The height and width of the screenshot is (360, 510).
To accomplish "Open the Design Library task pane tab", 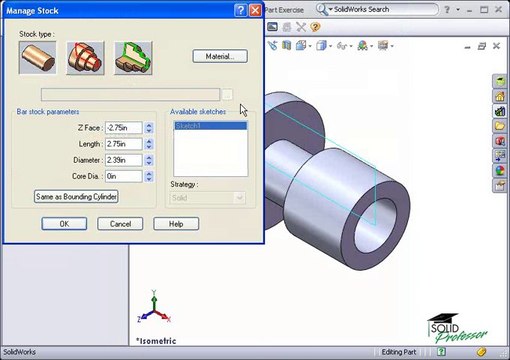I will click(x=500, y=111).
